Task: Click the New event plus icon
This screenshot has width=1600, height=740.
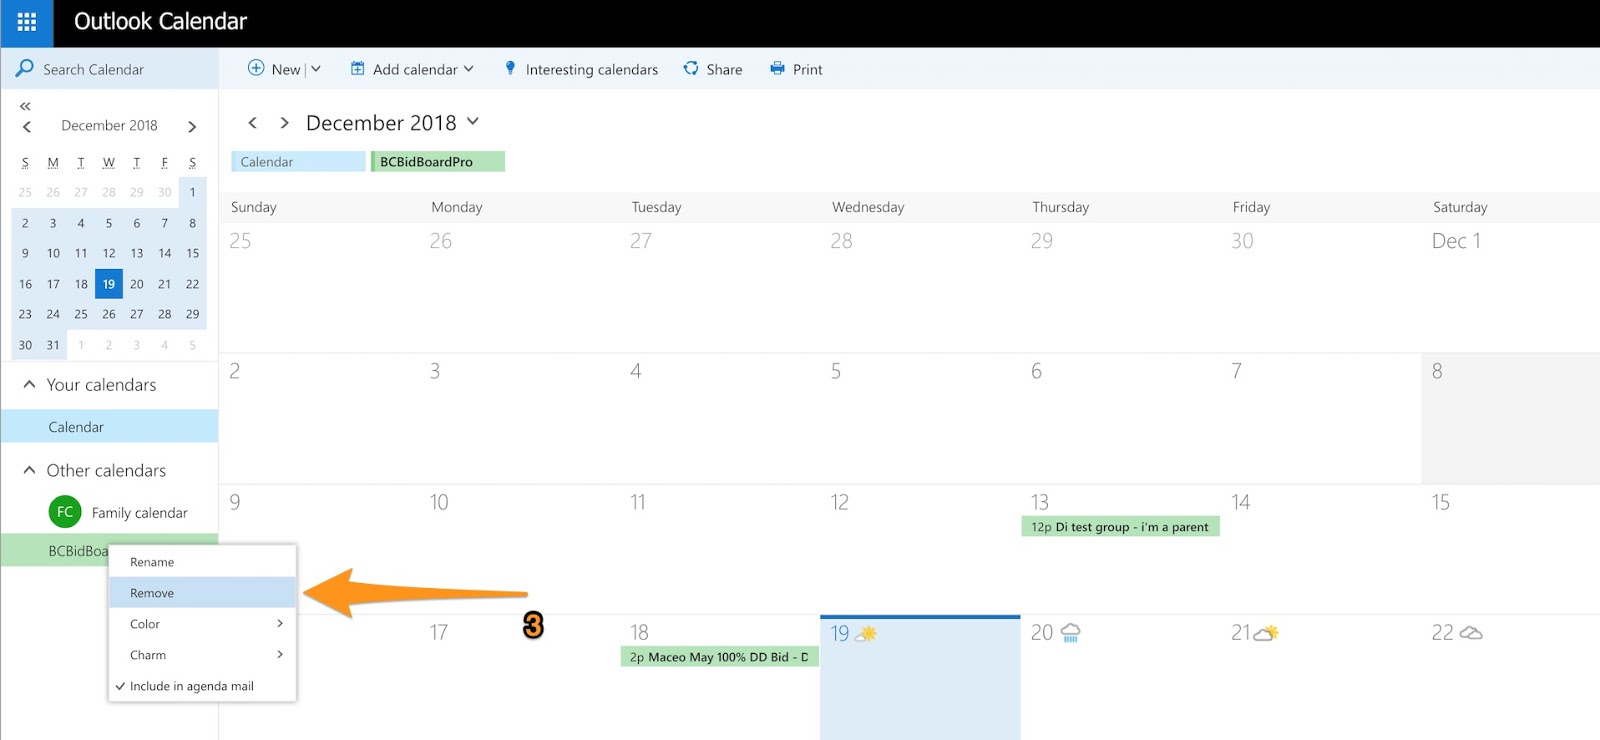Action: tap(256, 68)
